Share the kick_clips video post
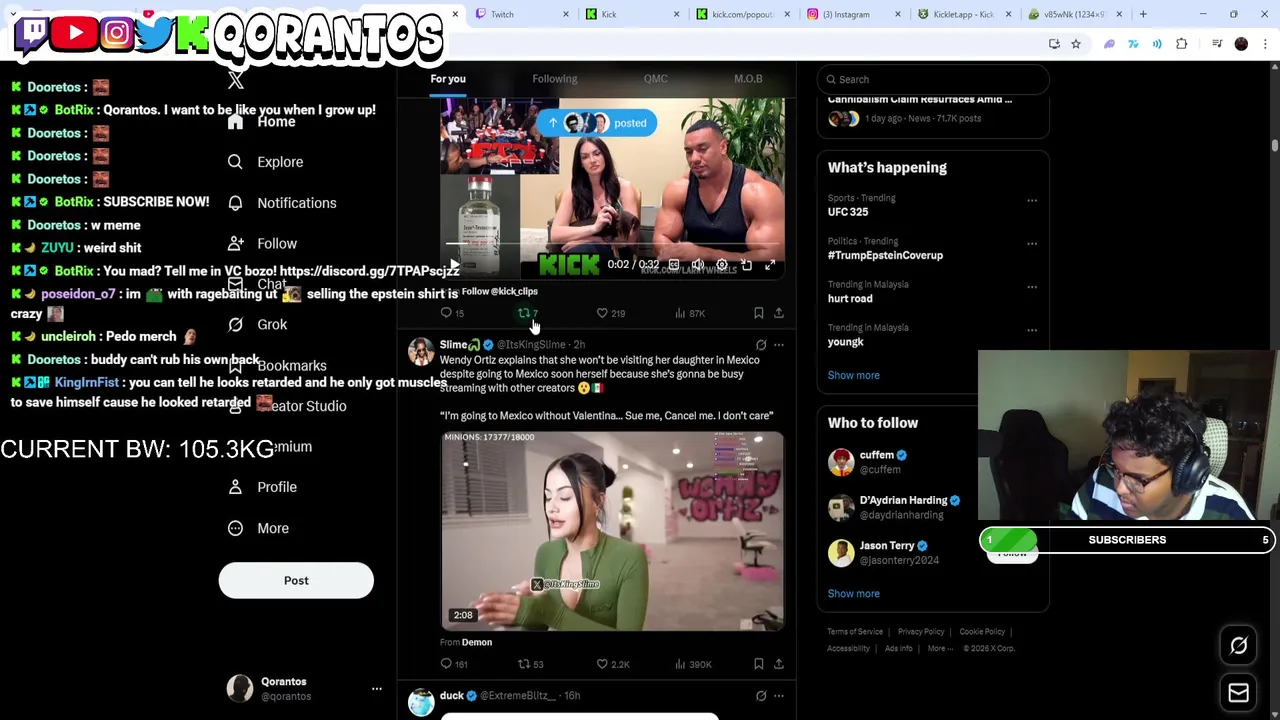The height and width of the screenshot is (720, 1280). tap(779, 313)
